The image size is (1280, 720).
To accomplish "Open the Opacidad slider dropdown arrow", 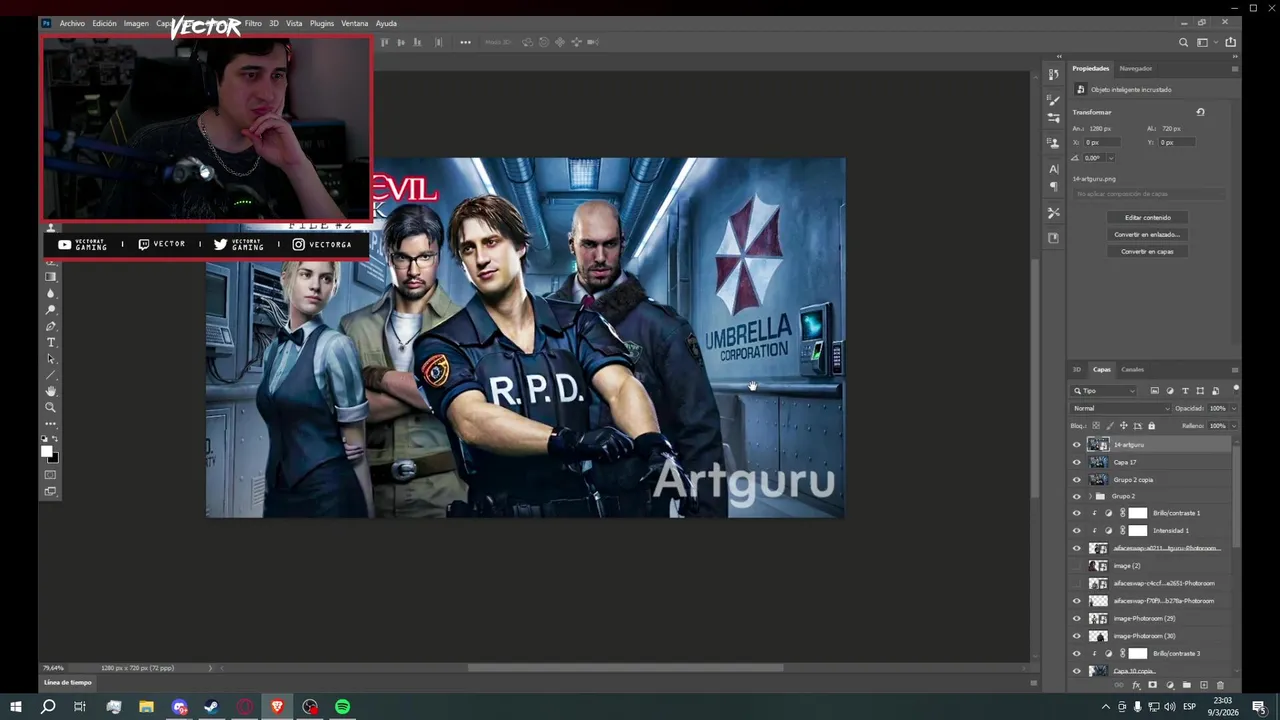I will [x=1233, y=408].
